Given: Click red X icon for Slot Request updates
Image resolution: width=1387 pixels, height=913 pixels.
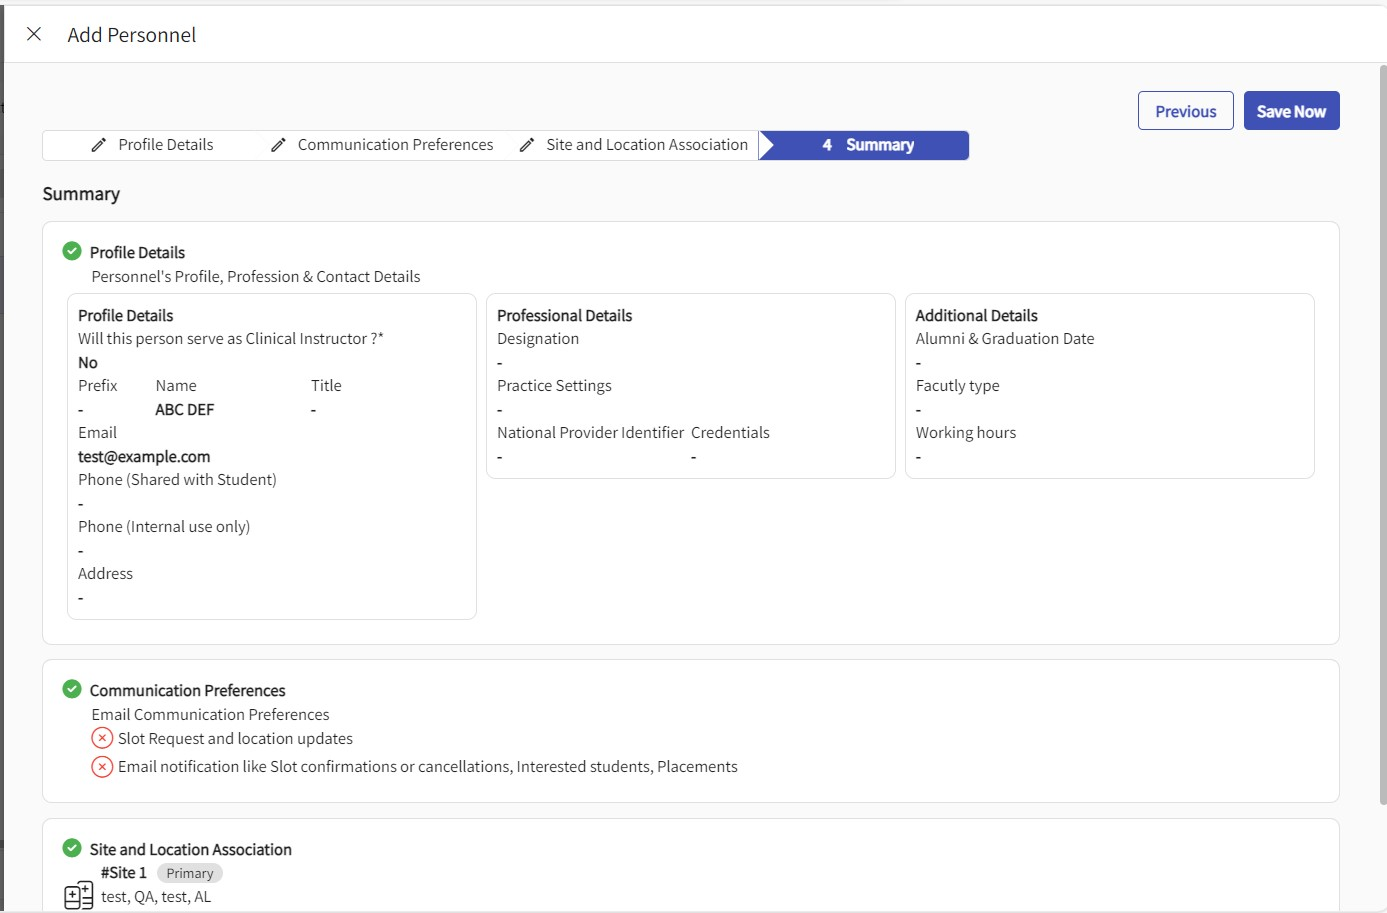Looking at the screenshot, I should pos(102,738).
